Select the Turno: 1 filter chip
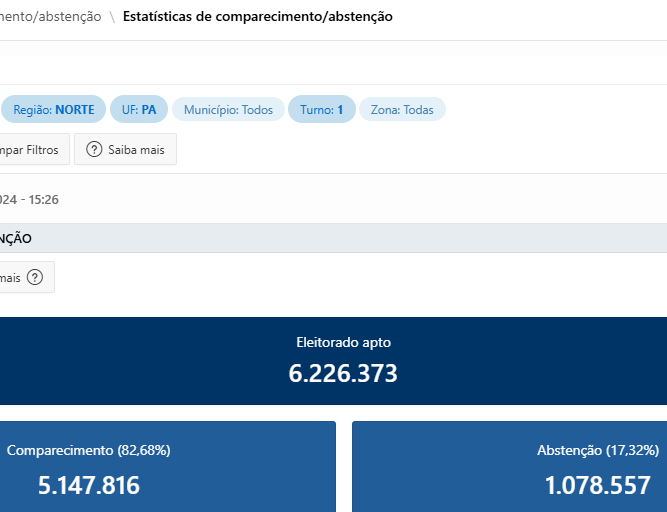667x512 pixels. coord(321,110)
